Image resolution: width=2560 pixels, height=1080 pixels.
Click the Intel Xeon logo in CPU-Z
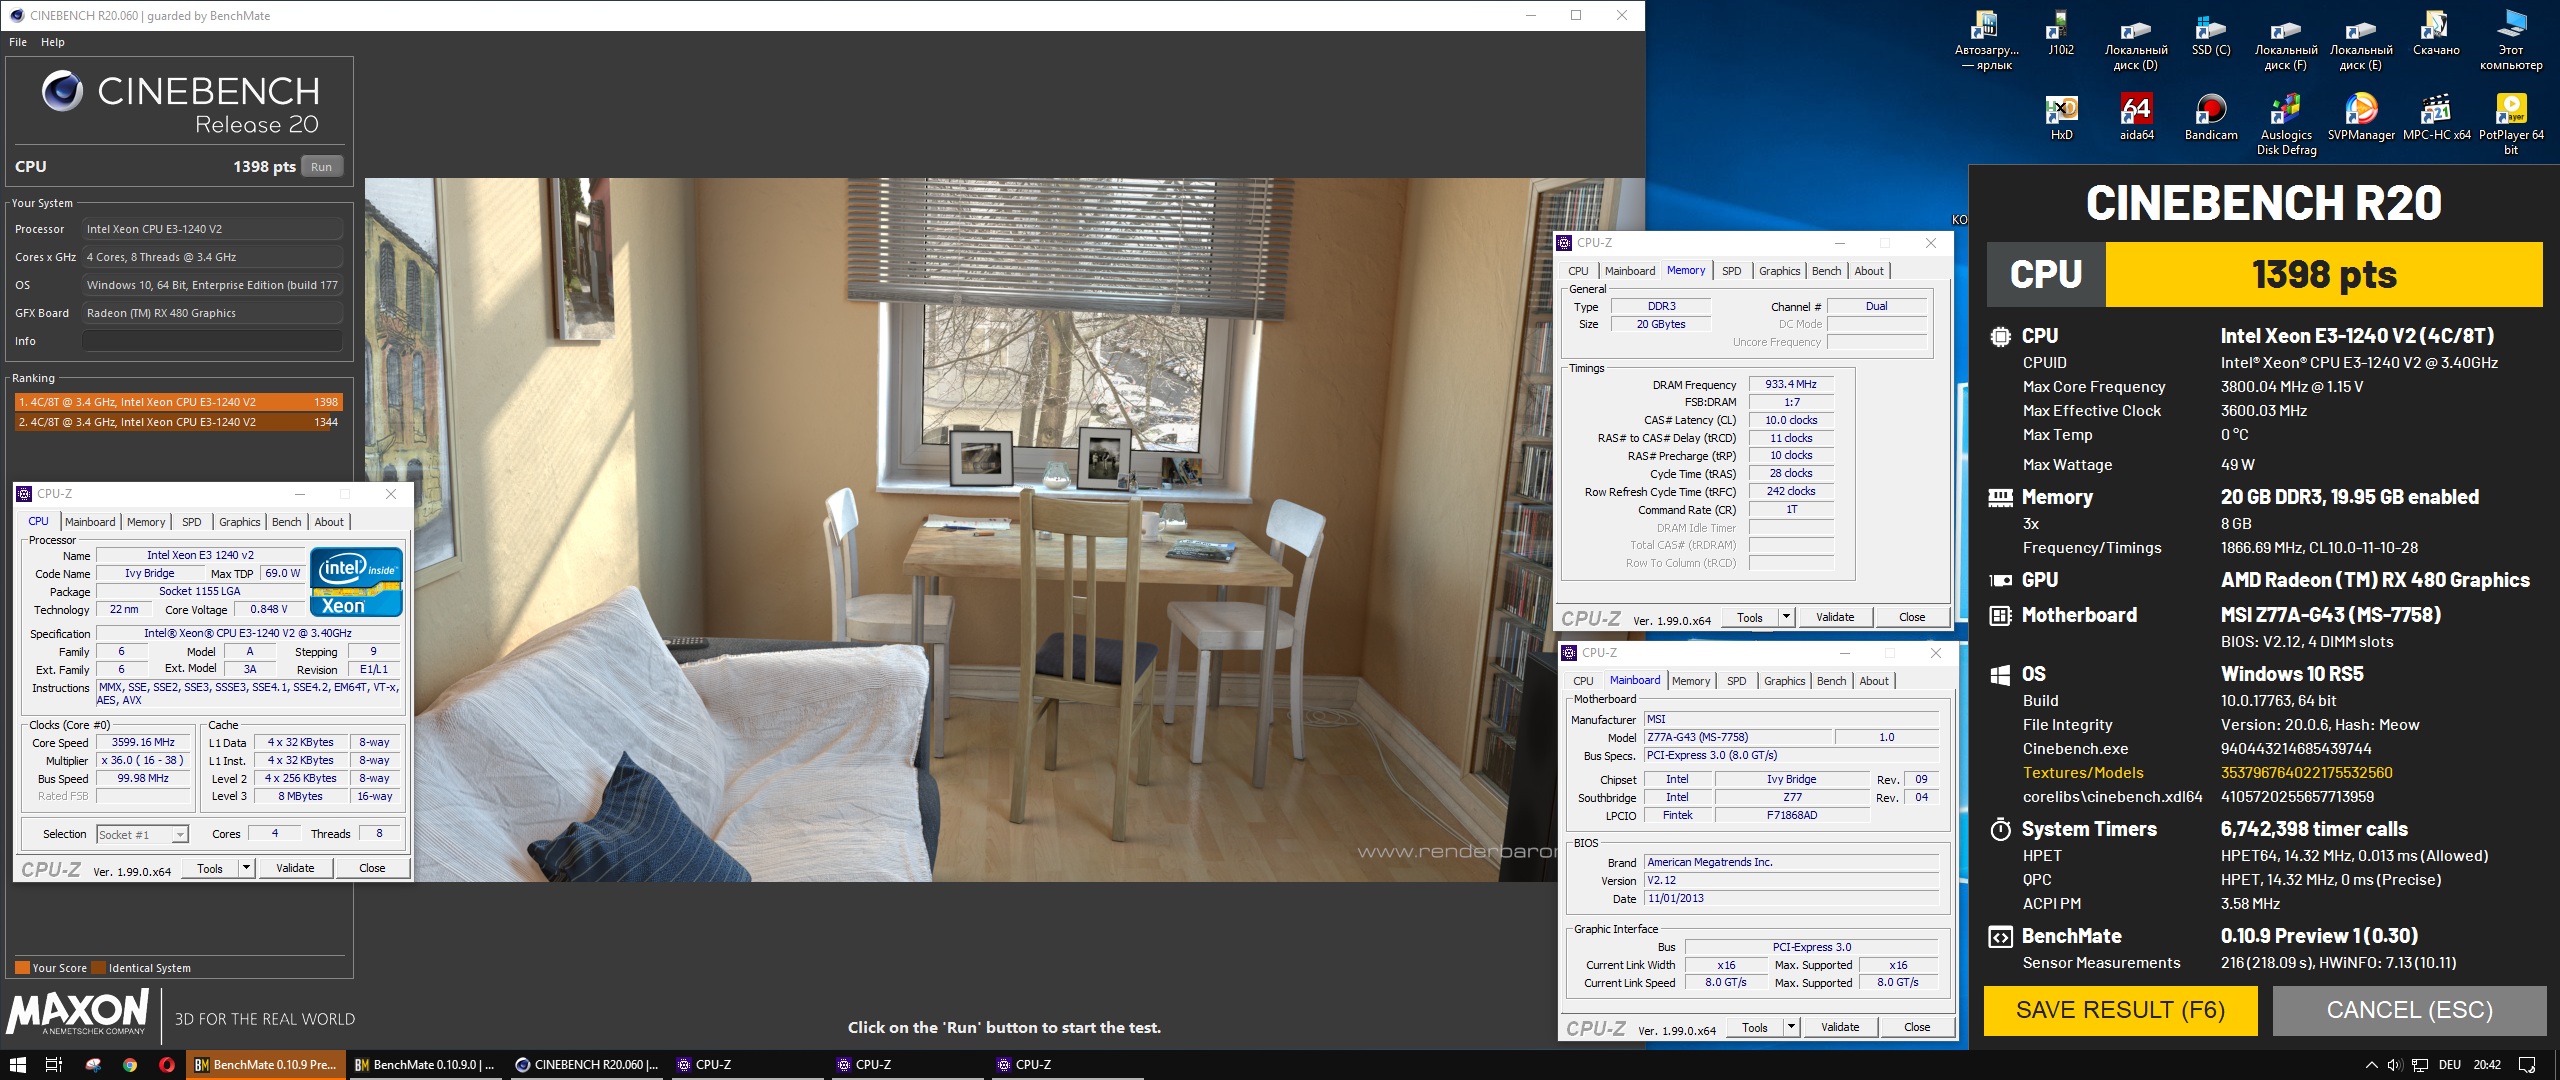[356, 581]
